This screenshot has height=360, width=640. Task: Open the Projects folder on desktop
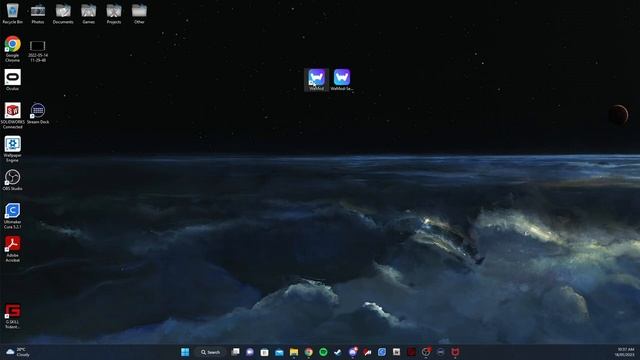[114, 13]
